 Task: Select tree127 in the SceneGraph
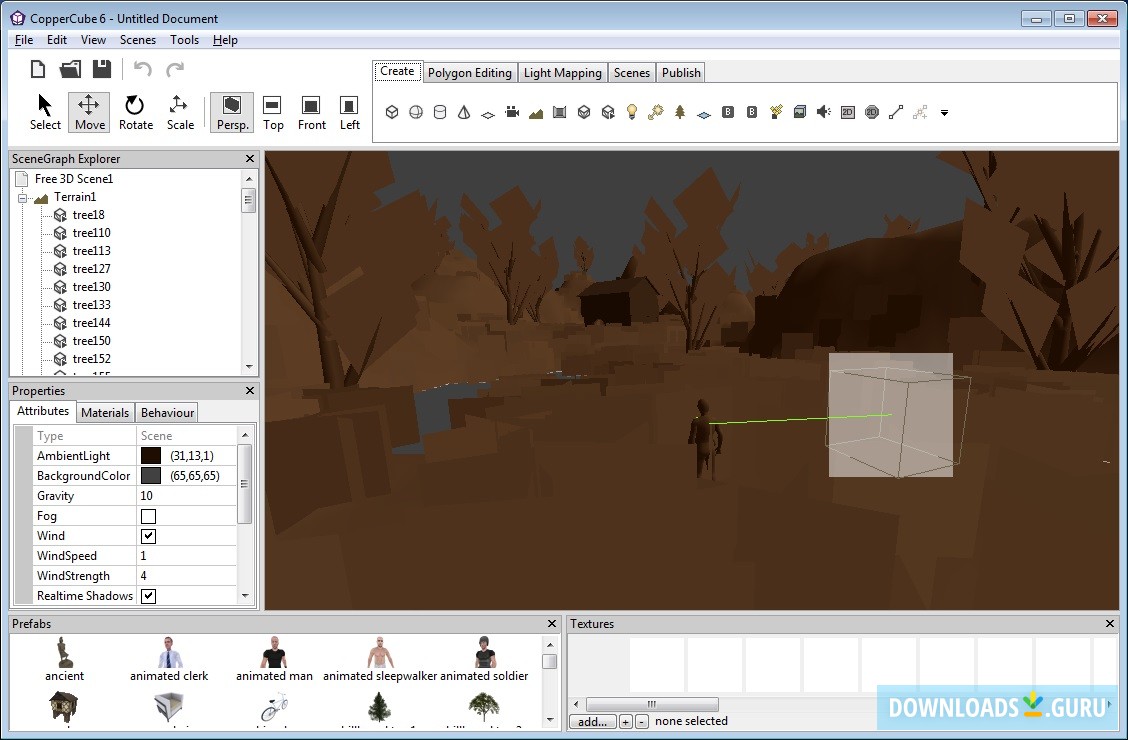coord(91,269)
